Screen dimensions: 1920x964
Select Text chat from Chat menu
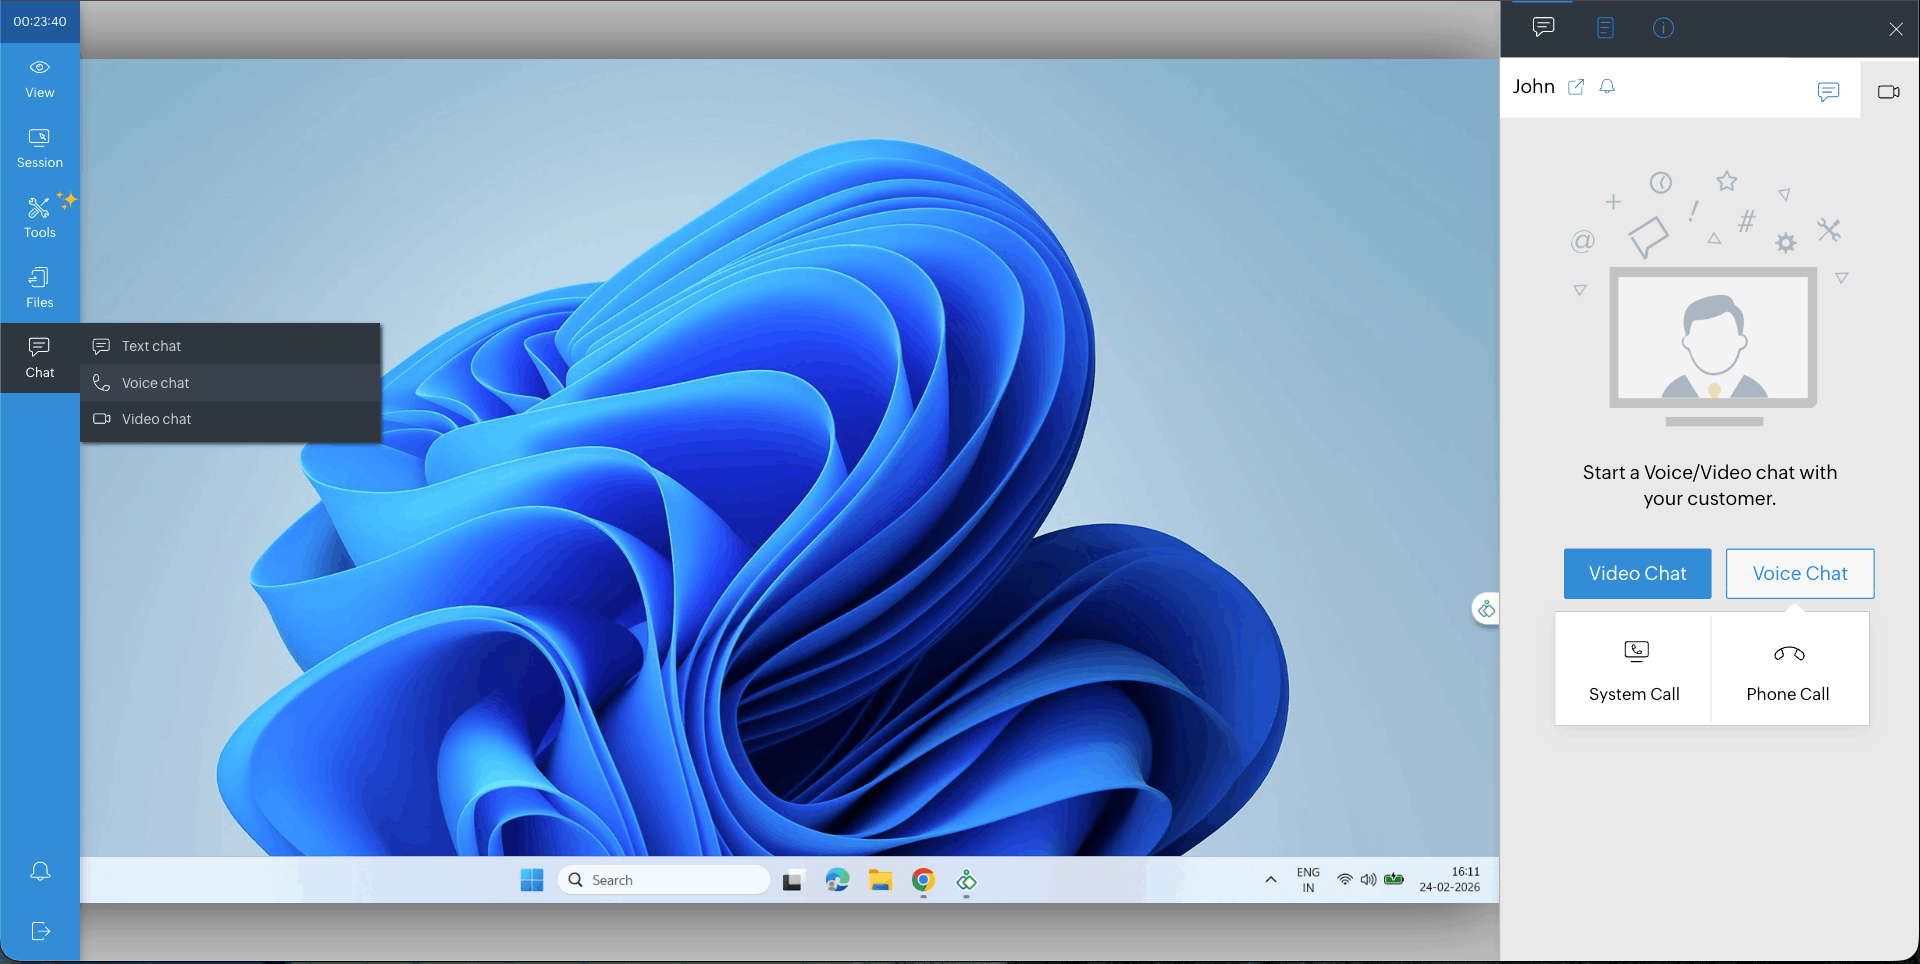[151, 346]
